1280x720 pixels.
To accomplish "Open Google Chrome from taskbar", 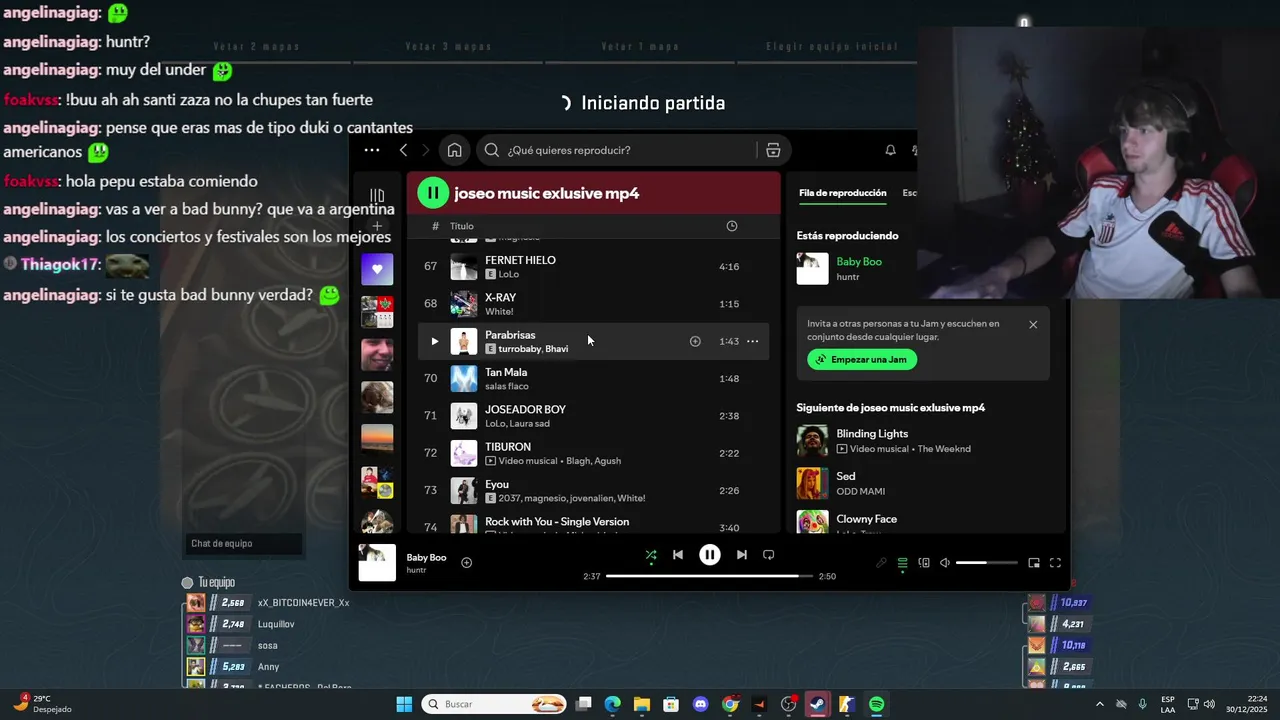I will tap(730, 704).
